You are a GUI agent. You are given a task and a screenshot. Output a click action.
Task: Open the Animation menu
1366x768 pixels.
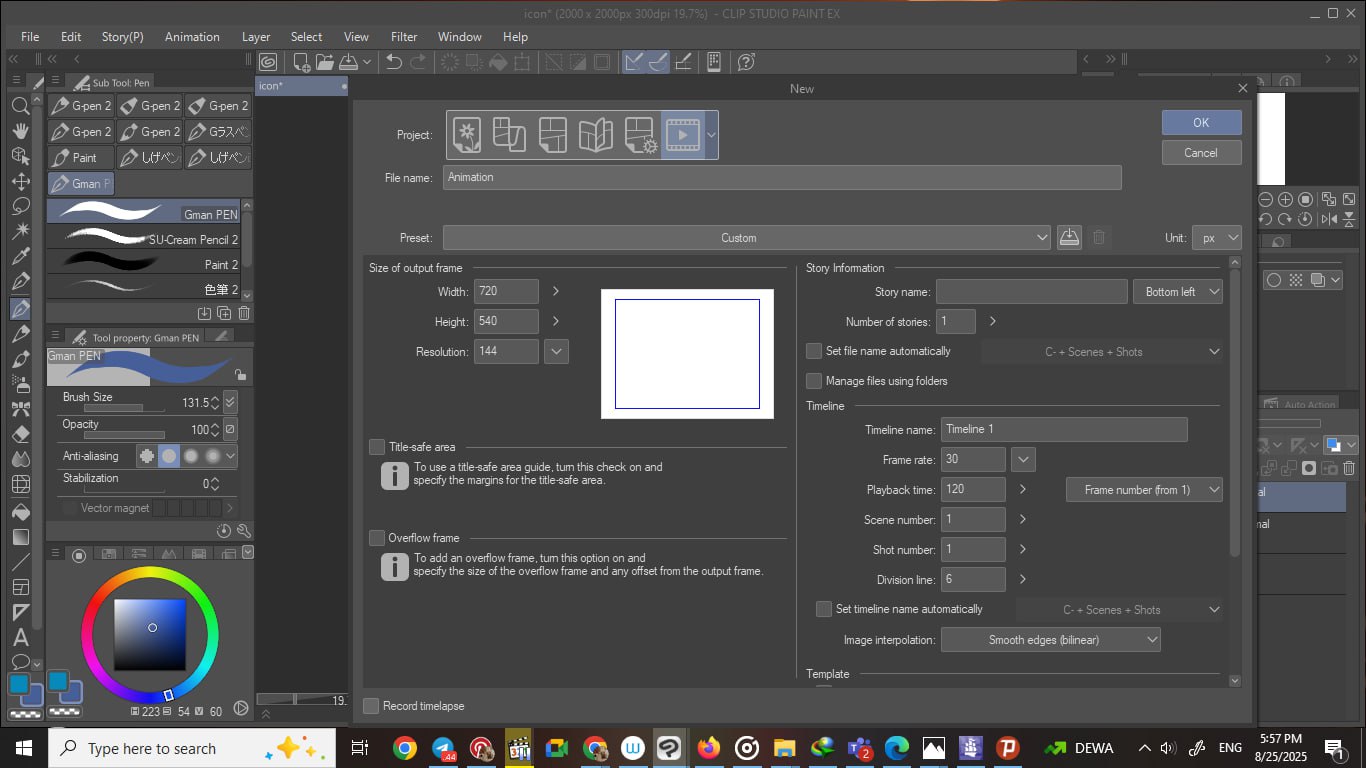click(x=192, y=37)
